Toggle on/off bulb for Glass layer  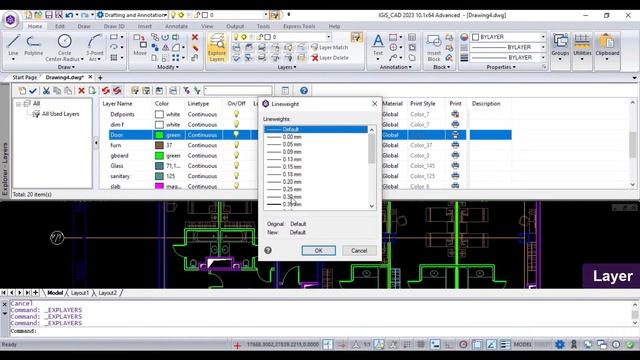(236, 165)
